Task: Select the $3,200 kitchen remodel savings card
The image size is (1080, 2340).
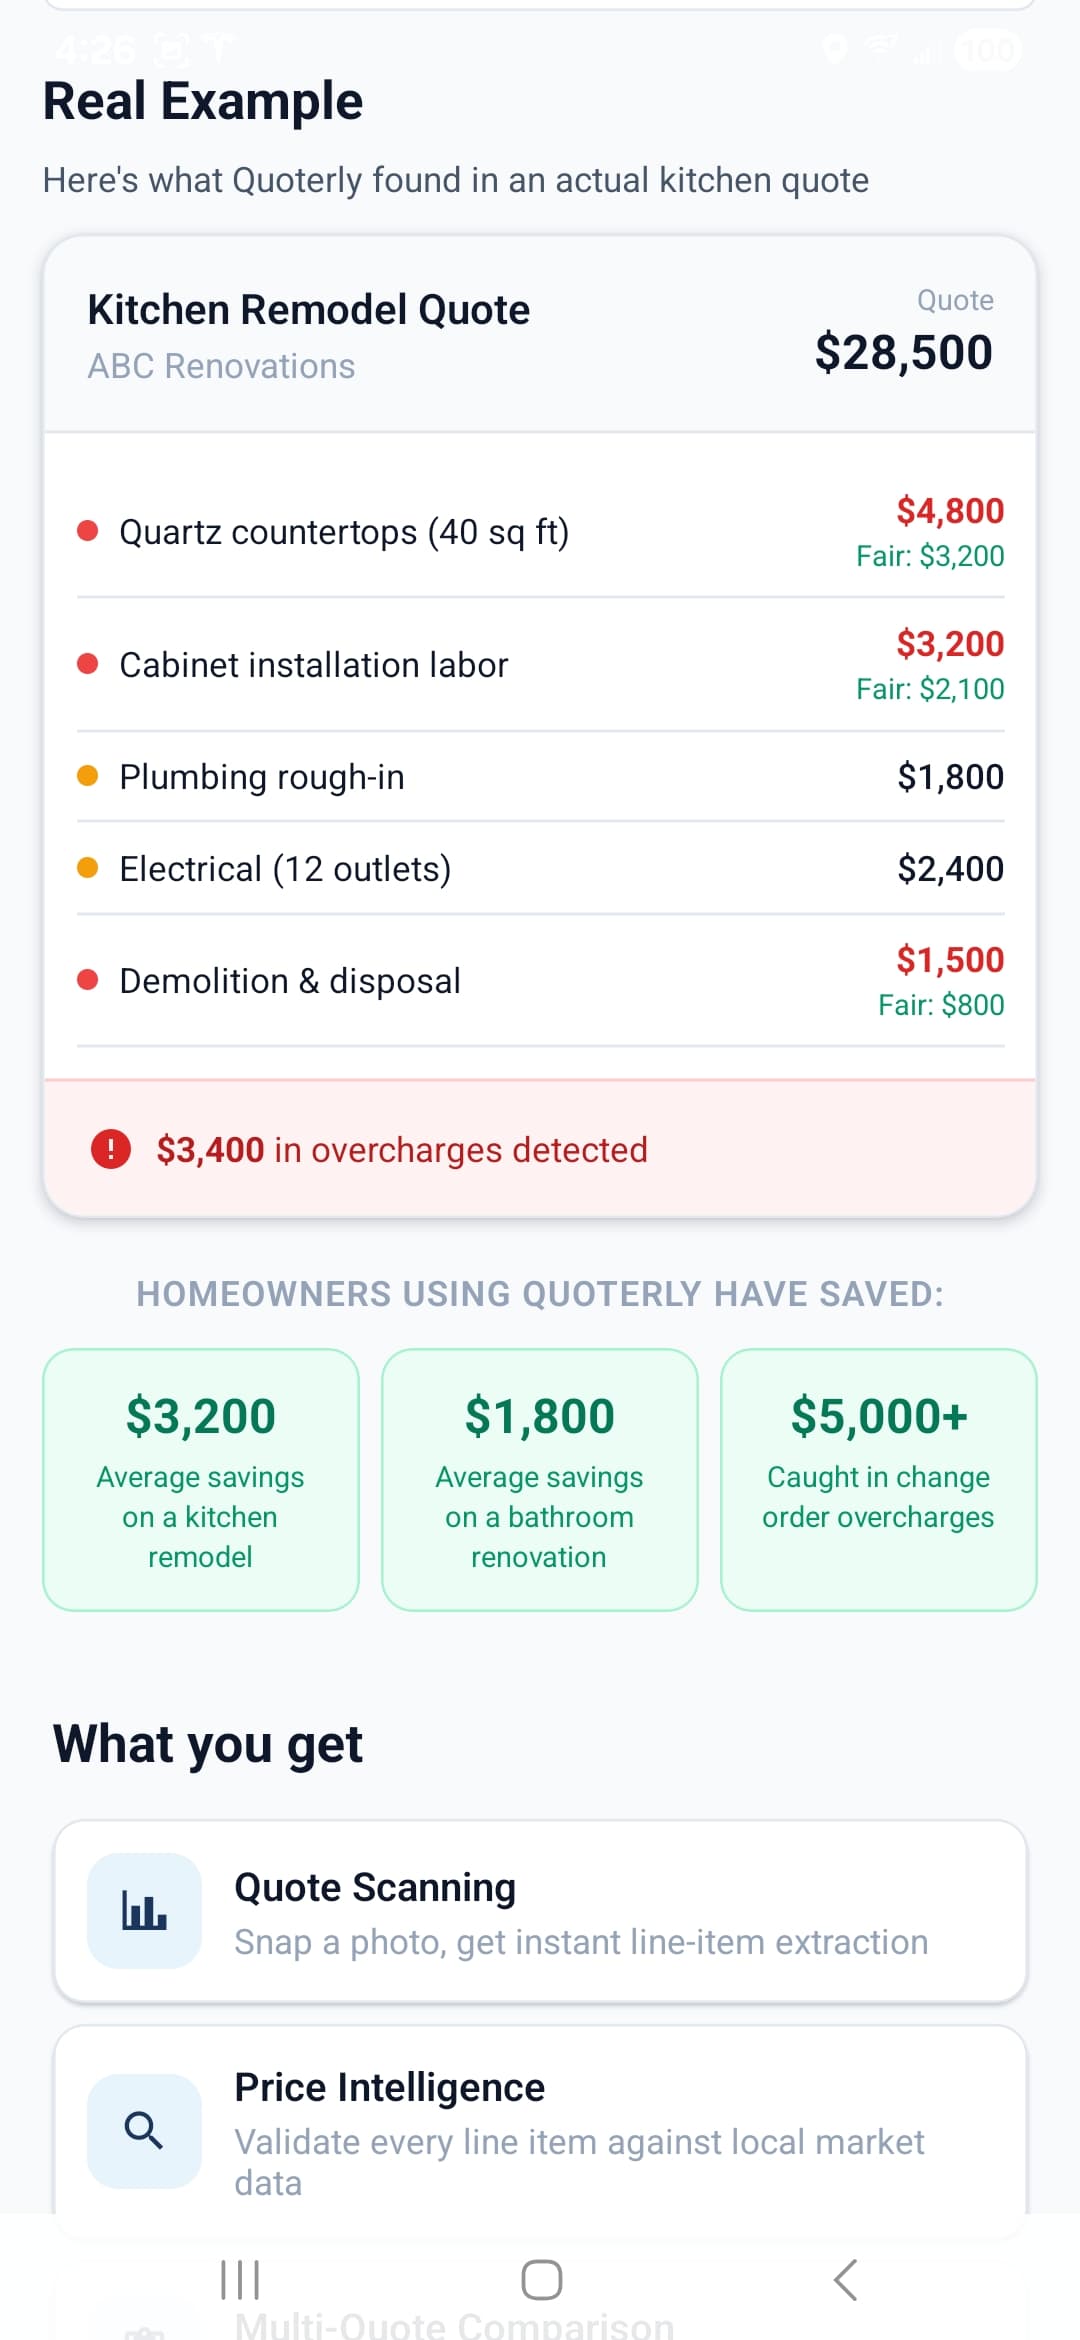Action: pos(200,1480)
